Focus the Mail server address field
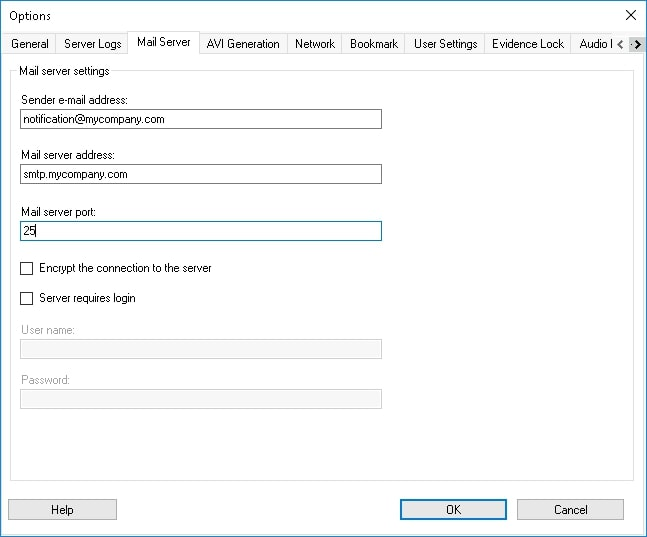This screenshot has width=647, height=537. [x=201, y=174]
